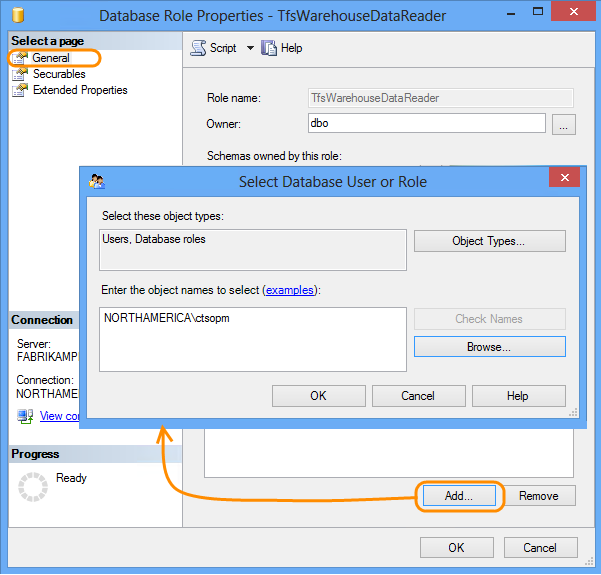Open View connection properties link
601x575 pixels.
(59, 416)
